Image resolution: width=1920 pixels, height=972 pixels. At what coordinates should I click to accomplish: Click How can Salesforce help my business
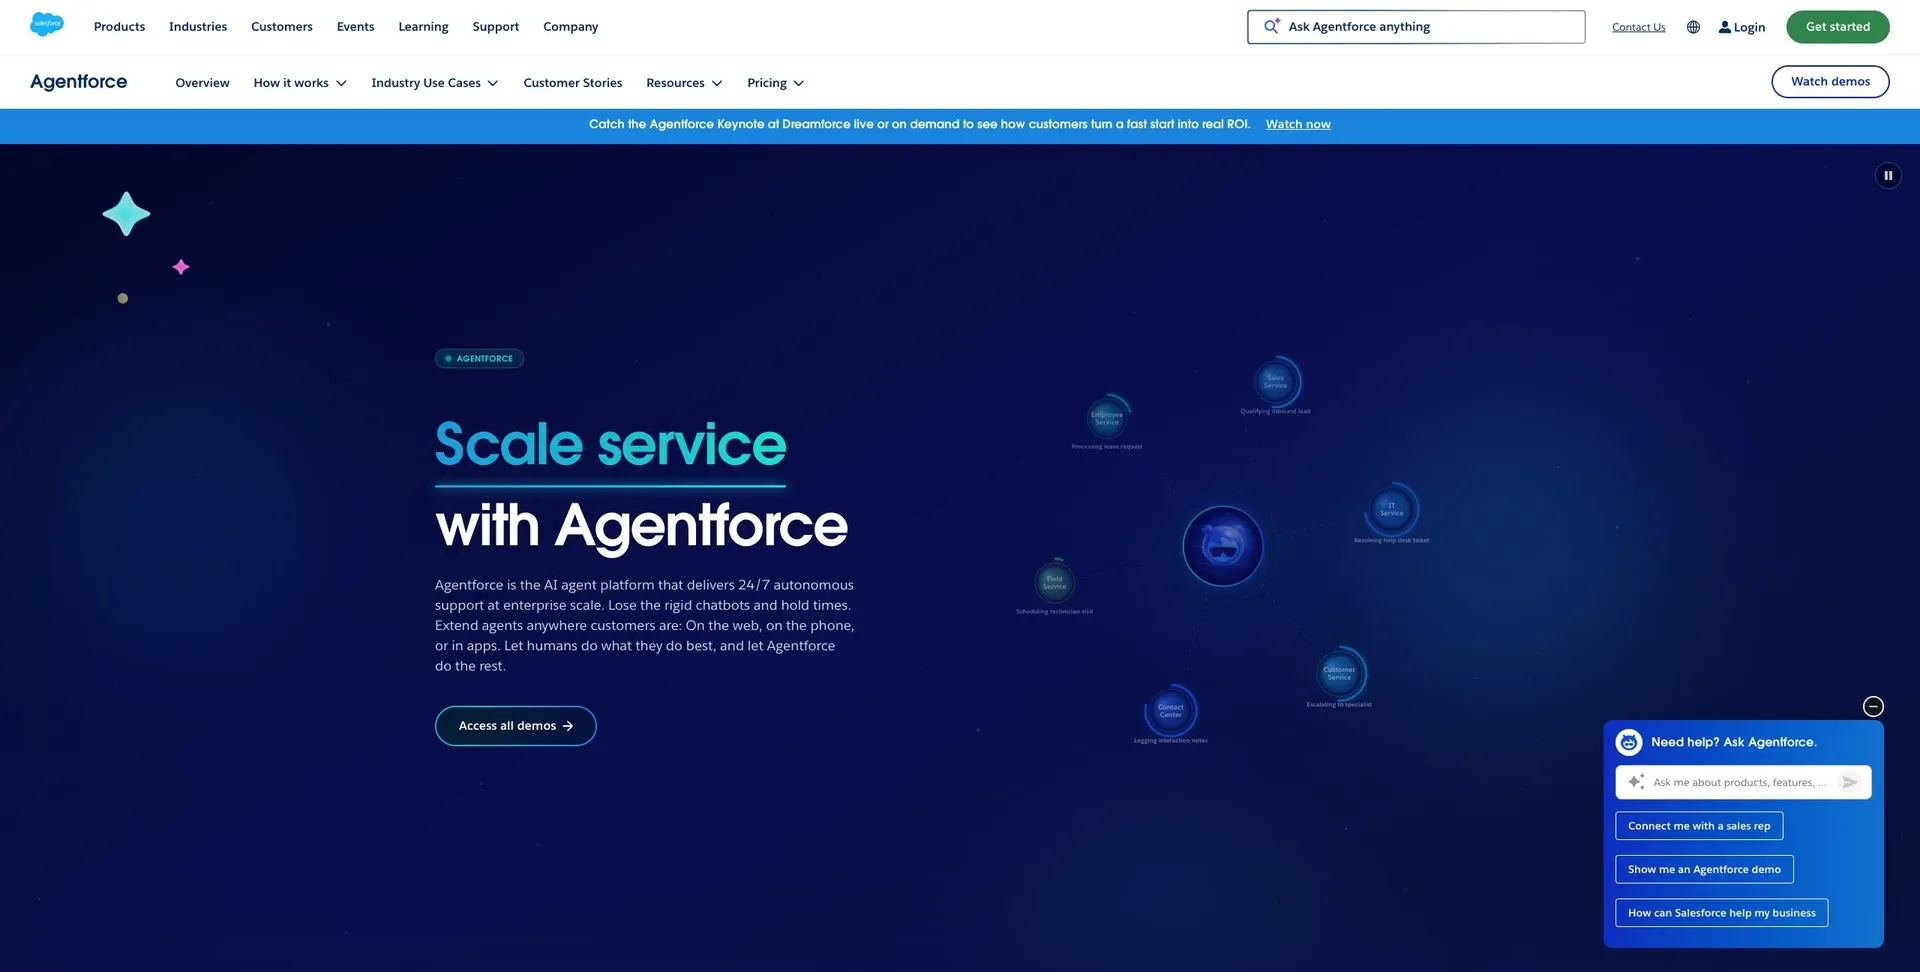[x=1721, y=913]
